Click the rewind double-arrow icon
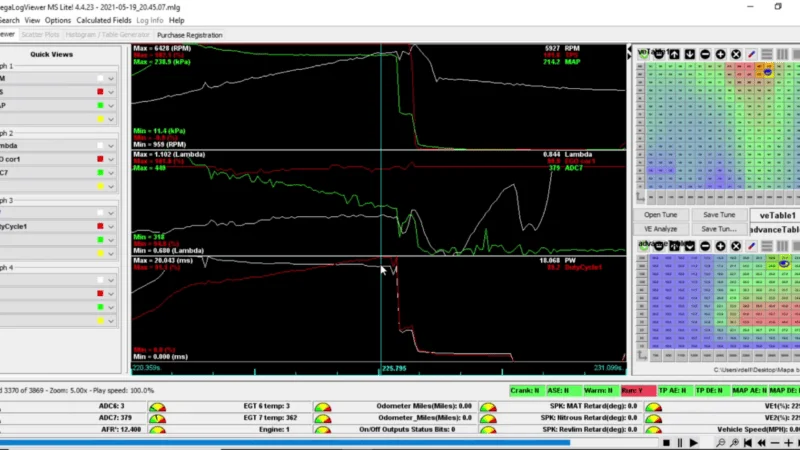The width and height of the screenshot is (800, 450). coord(761,443)
